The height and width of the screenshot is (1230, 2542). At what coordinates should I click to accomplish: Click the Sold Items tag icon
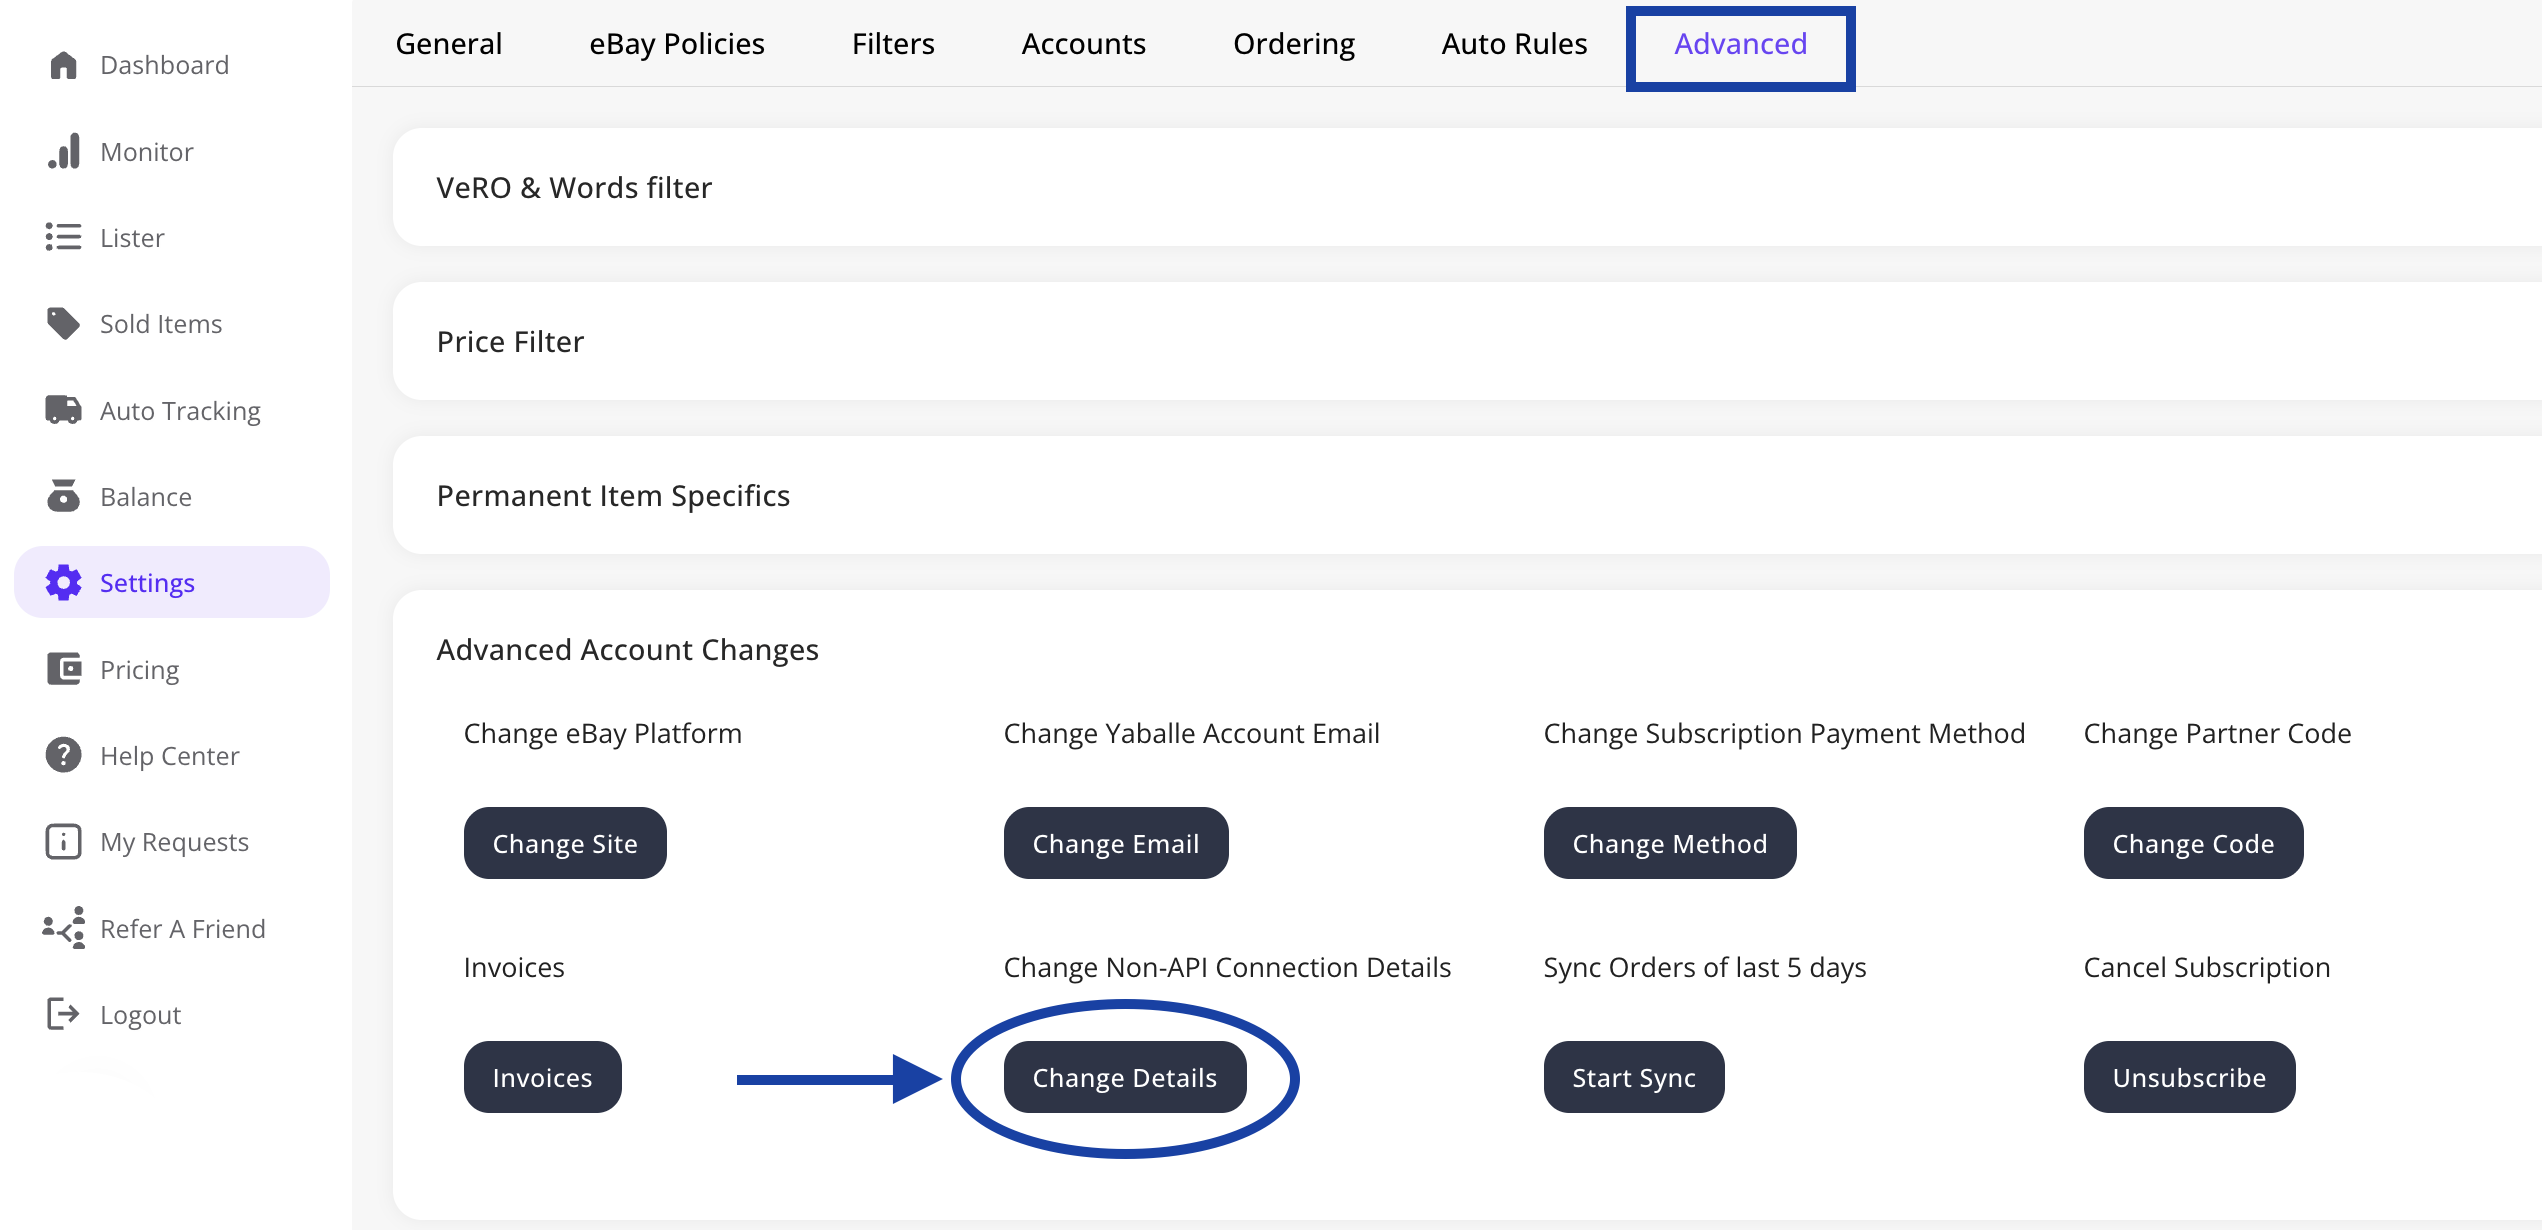click(x=63, y=324)
